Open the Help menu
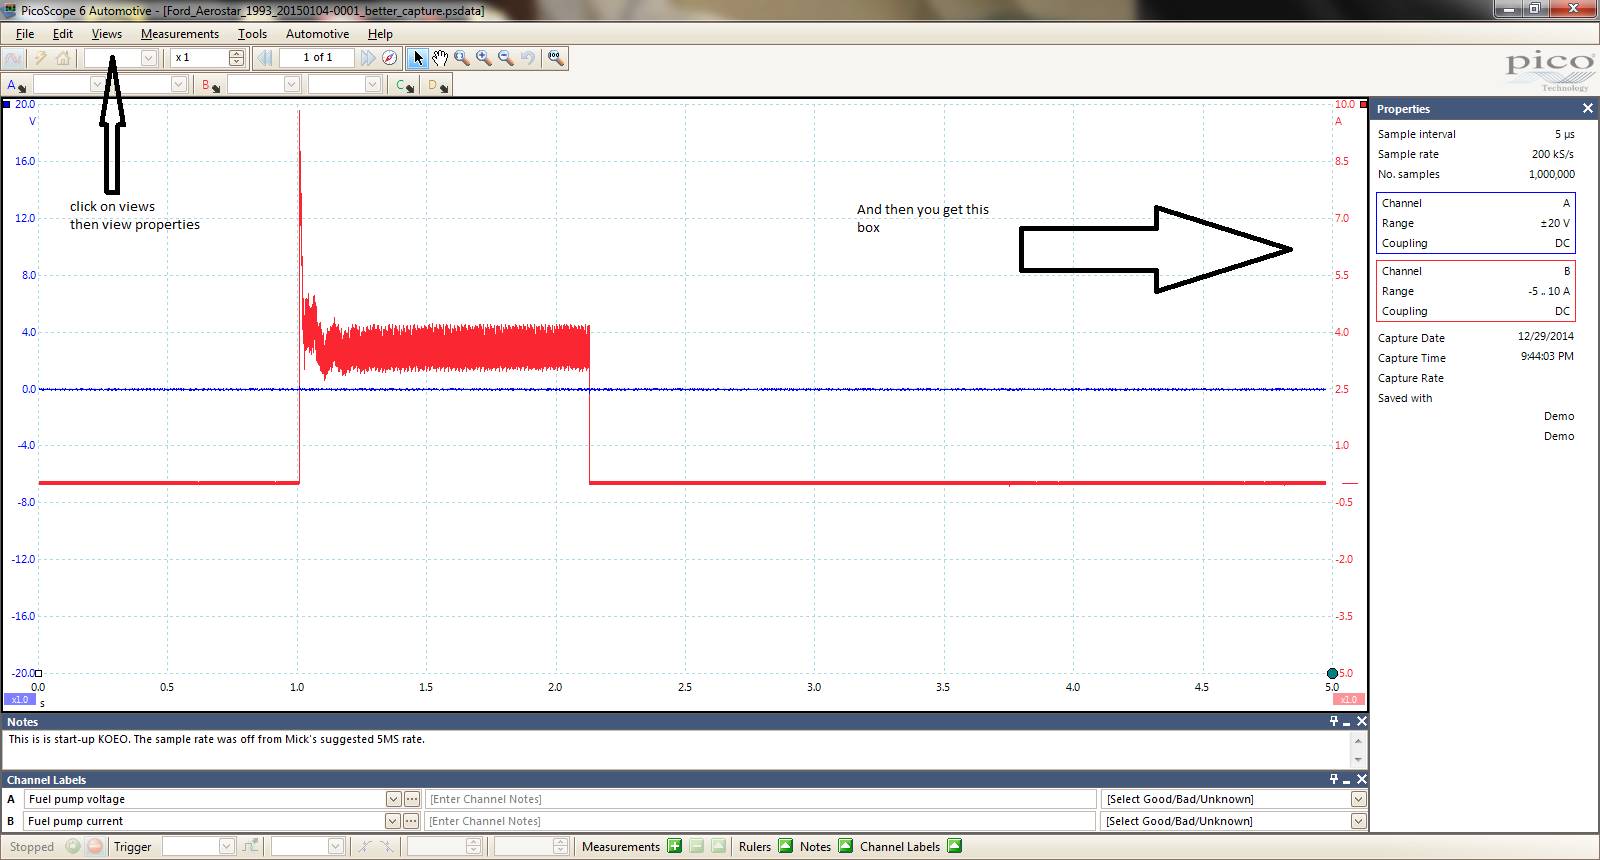This screenshot has height=860, width=1600. click(x=380, y=34)
